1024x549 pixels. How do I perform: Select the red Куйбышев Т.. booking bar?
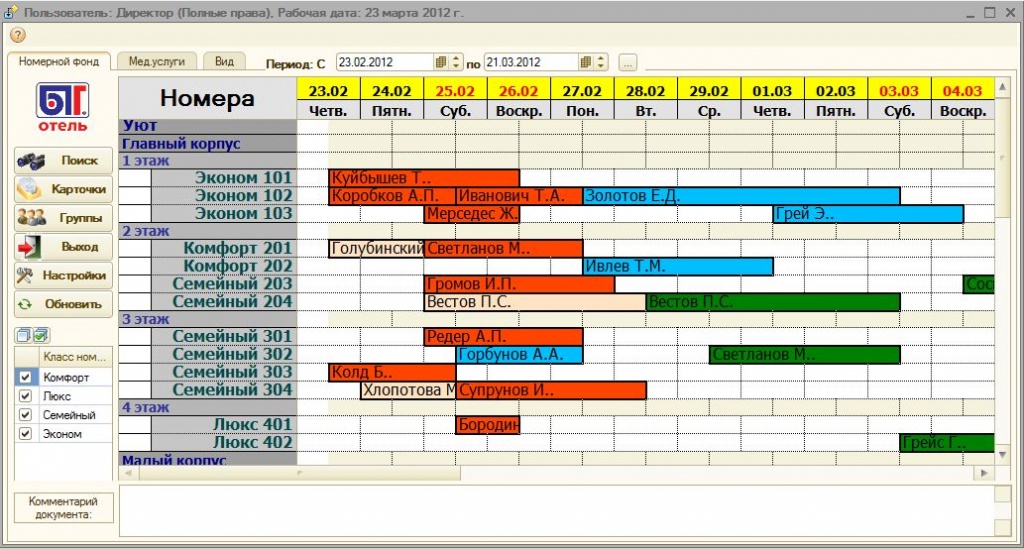pos(424,178)
